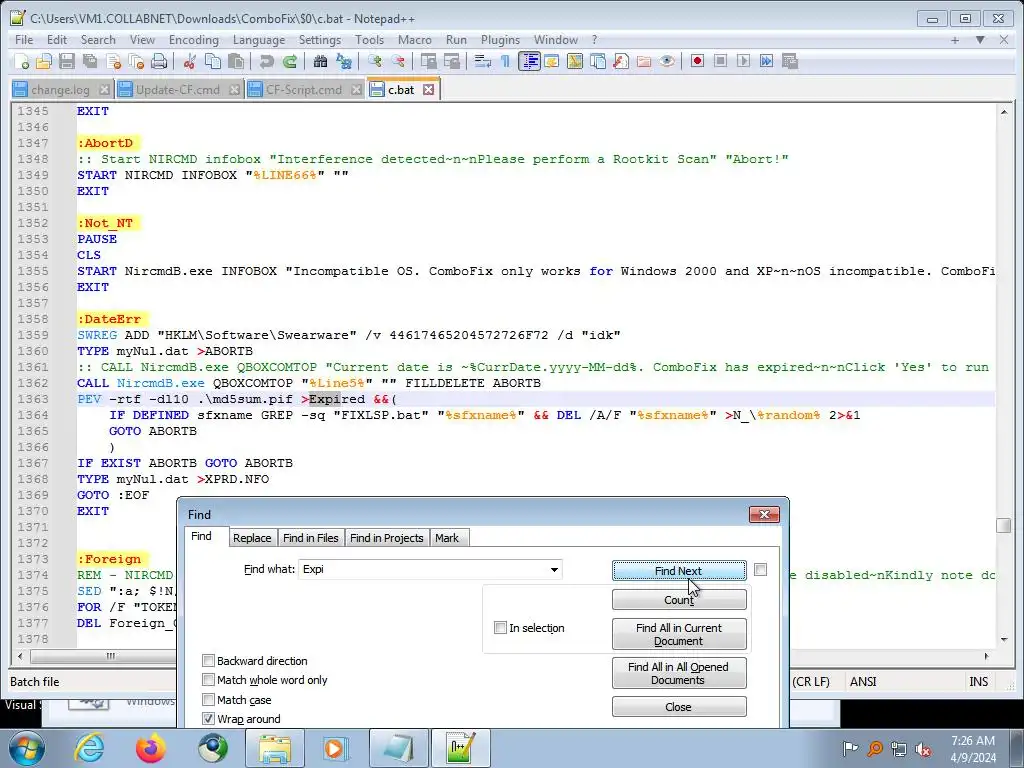
Task: Click the Save file toolbar icon
Action: click(x=67, y=61)
